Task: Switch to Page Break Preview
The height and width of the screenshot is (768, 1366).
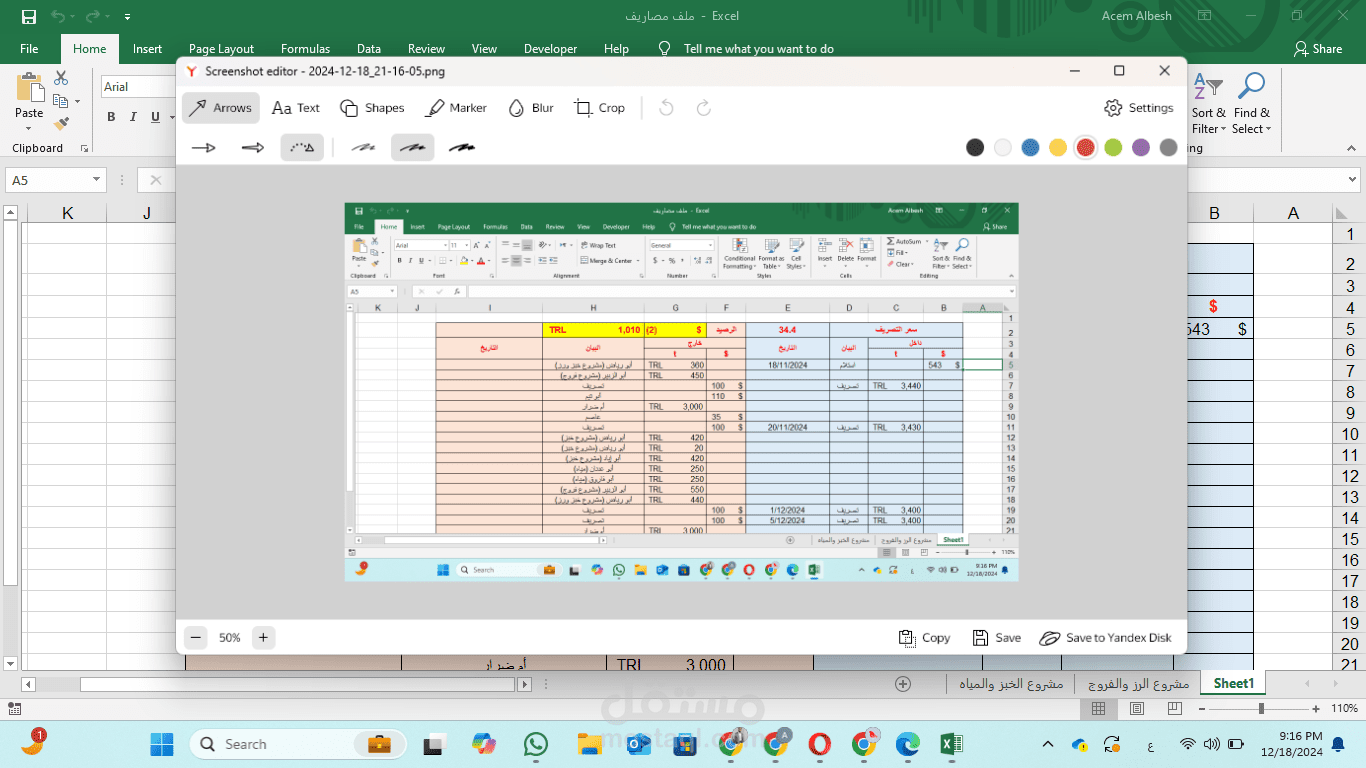Action: pyautogui.click(x=1173, y=708)
